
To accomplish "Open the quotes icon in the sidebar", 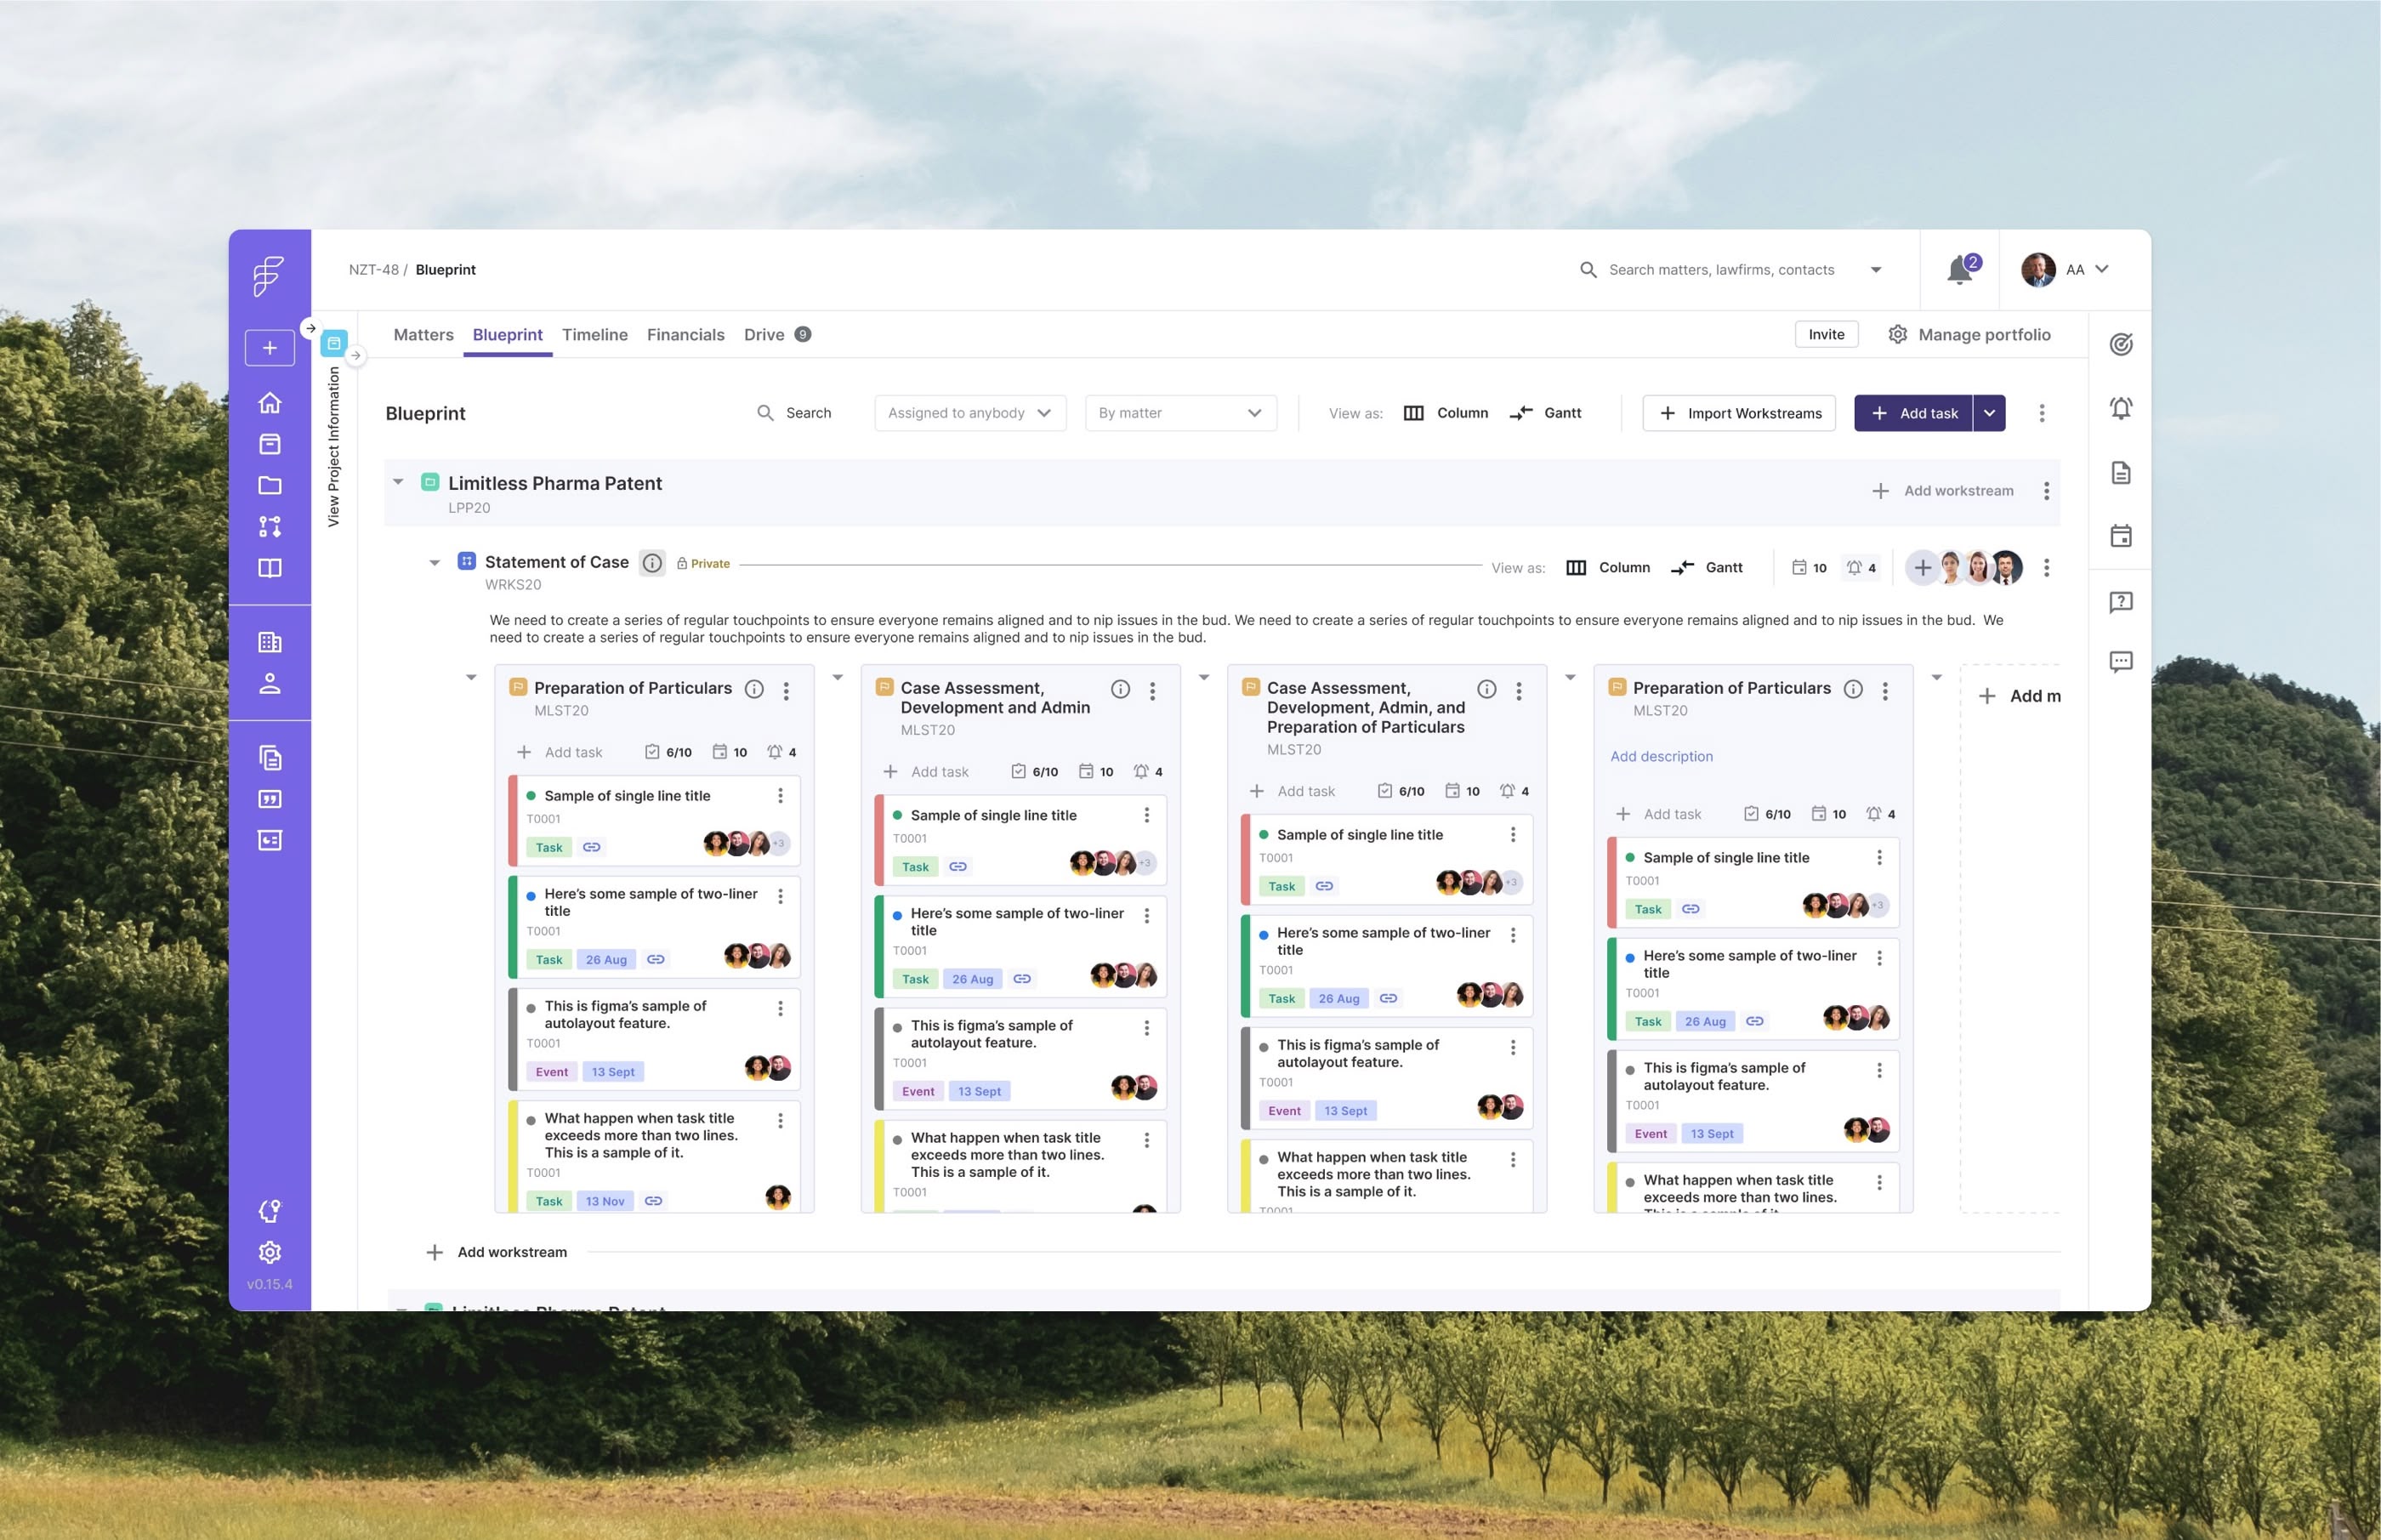I will pos(269,799).
